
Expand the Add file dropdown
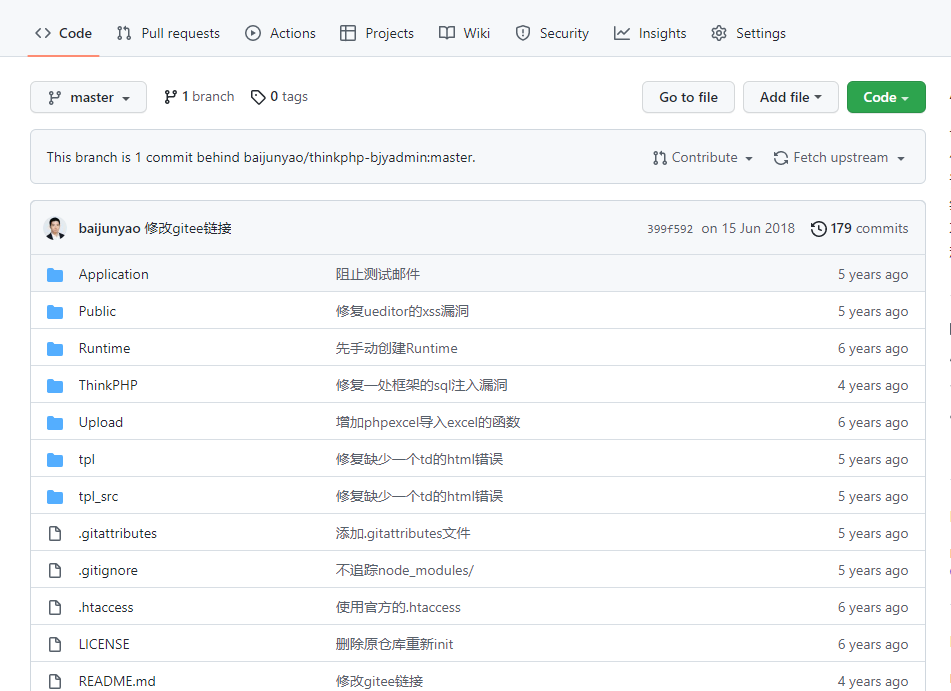(791, 97)
